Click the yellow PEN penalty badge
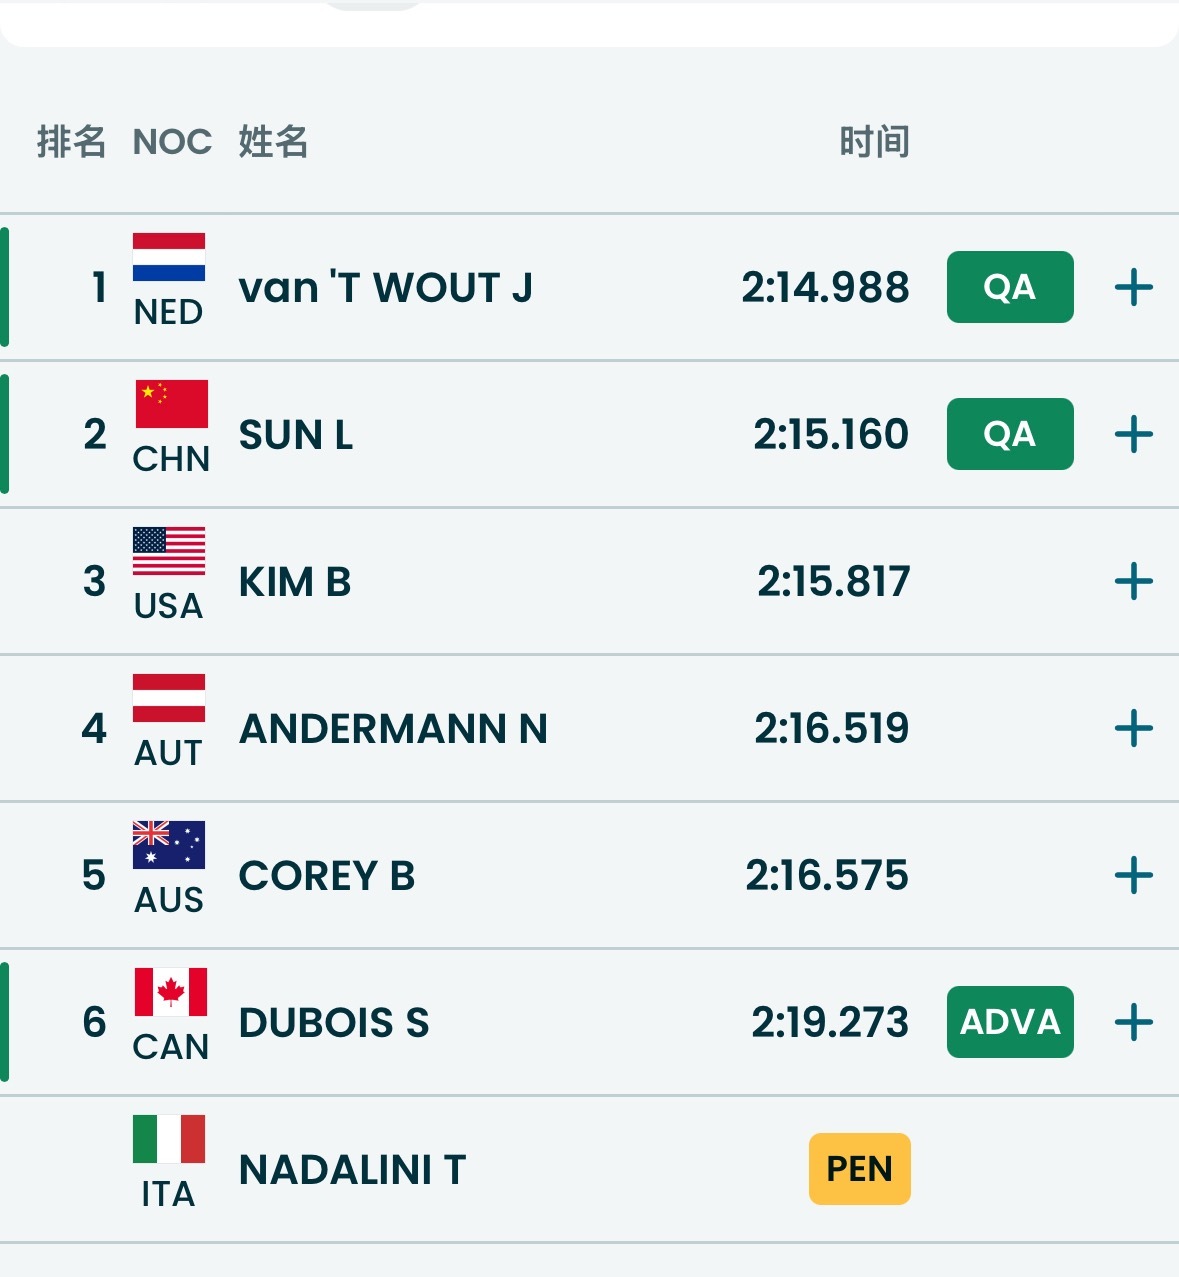Image resolution: width=1179 pixels, height=1277 pixels. click(859, 1169)
